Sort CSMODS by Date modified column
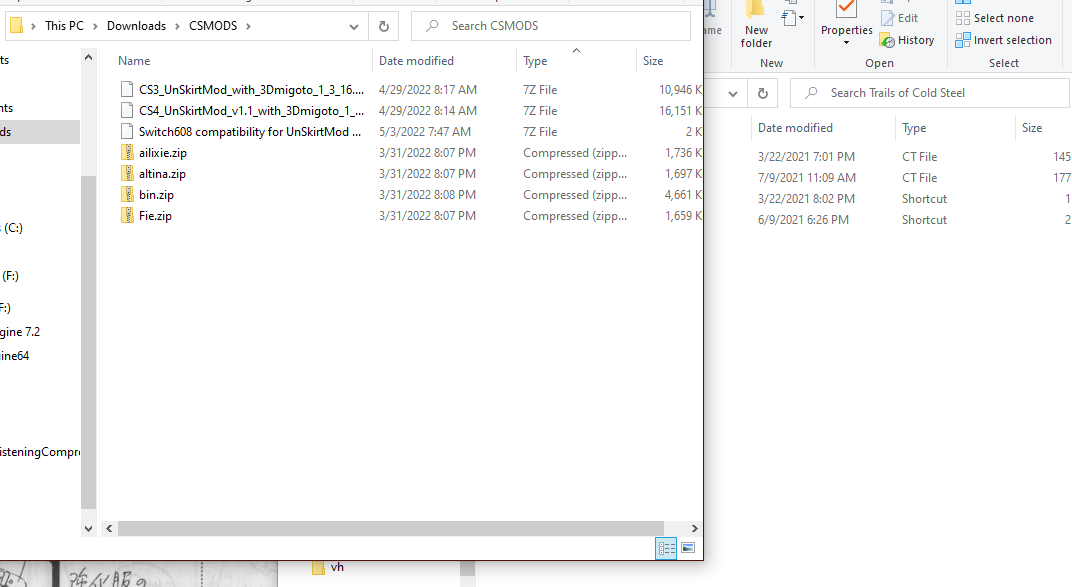The width and height of the screenshot is (1072, 587). pyautogui.click(x=416, y=61)
